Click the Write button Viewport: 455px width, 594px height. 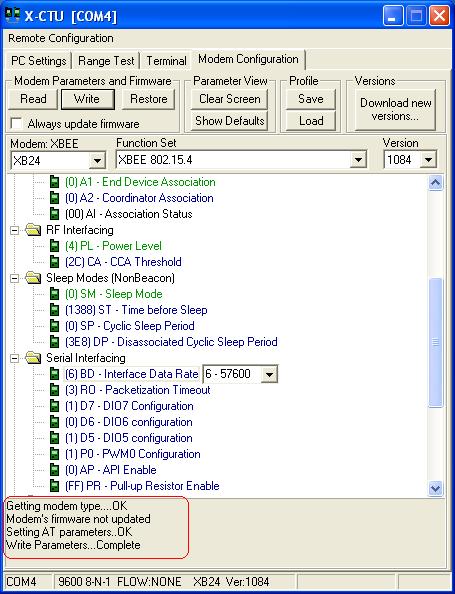point(87,99)
